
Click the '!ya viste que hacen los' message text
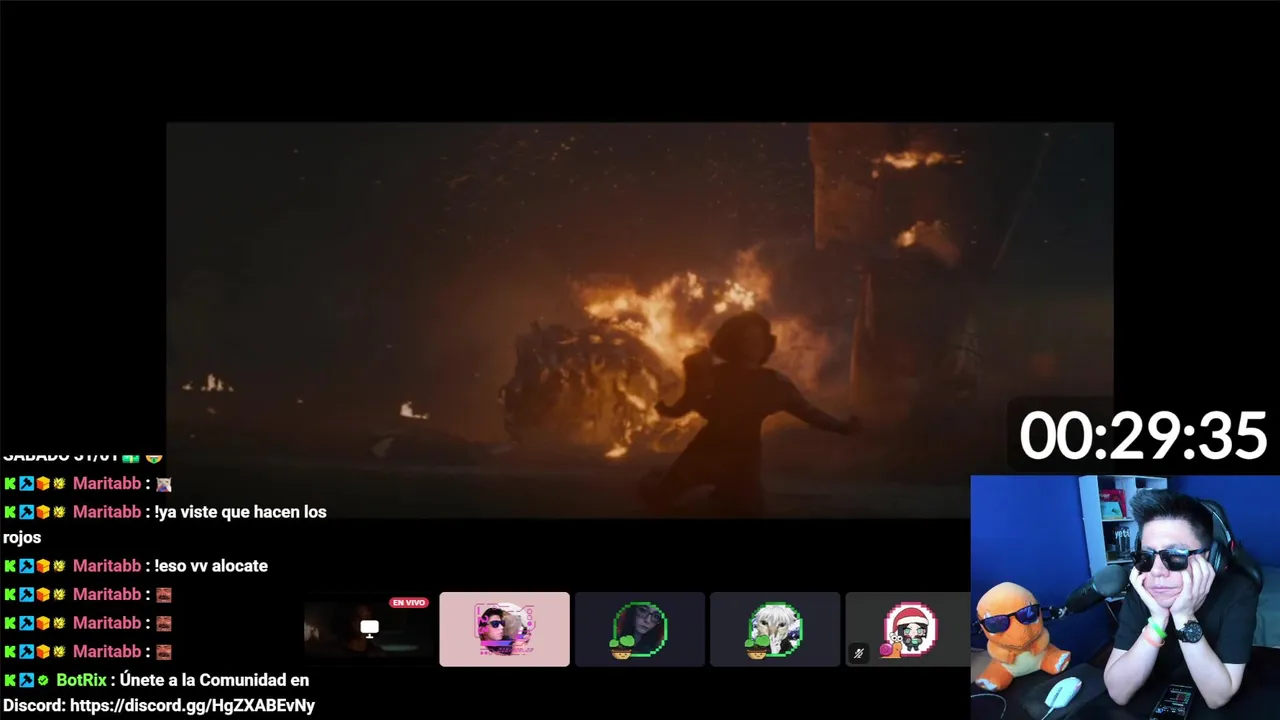coord(240,512)
